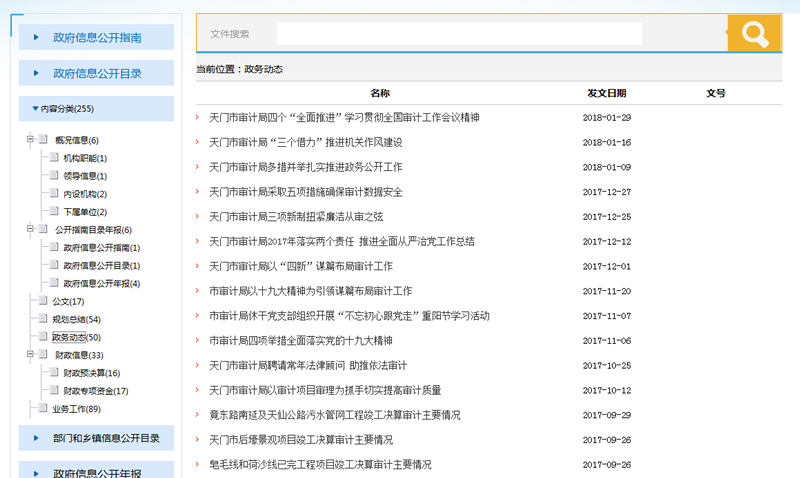Screen dimensions: 800x478
Task: Click the arrow icon beside 政府信息公开指南
Action: click(37, 38)
